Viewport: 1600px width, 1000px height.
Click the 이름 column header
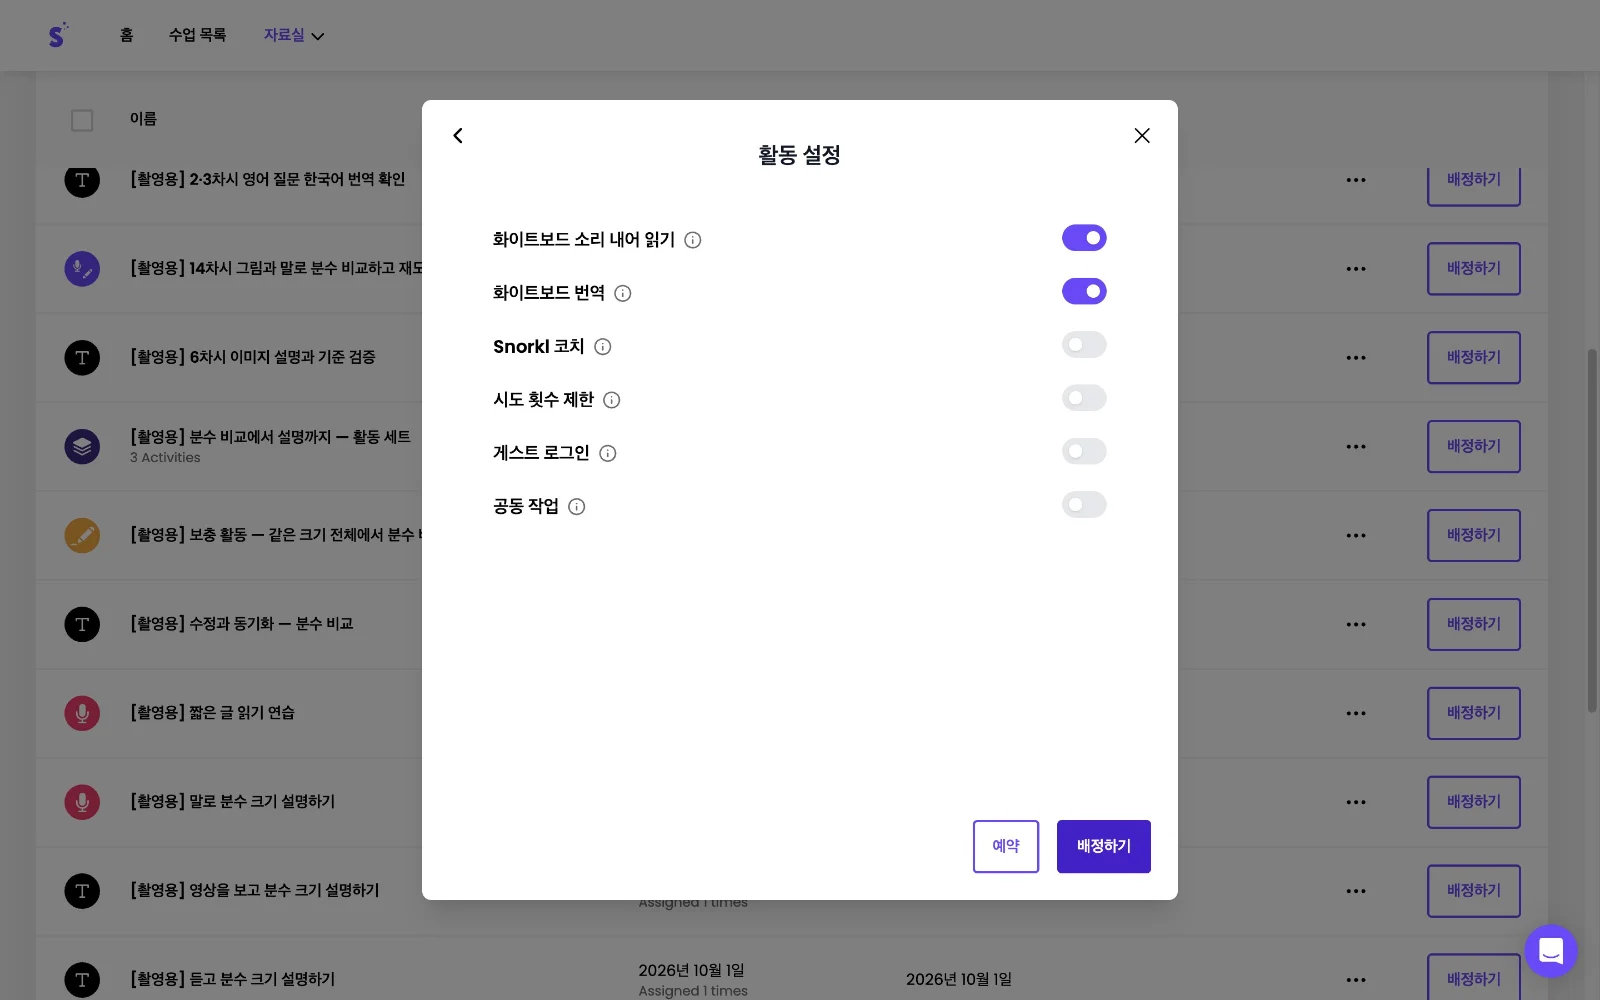[x=143, y=119]
